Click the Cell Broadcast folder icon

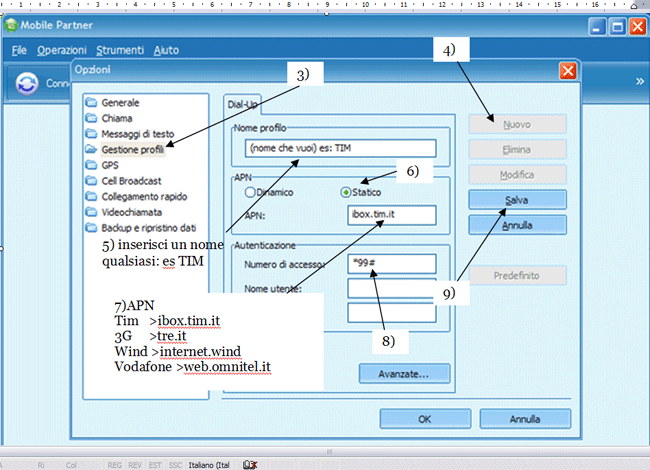(90, 181)
